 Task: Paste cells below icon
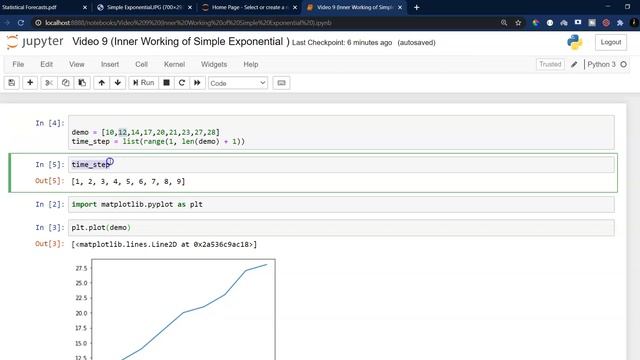(82, 83)
